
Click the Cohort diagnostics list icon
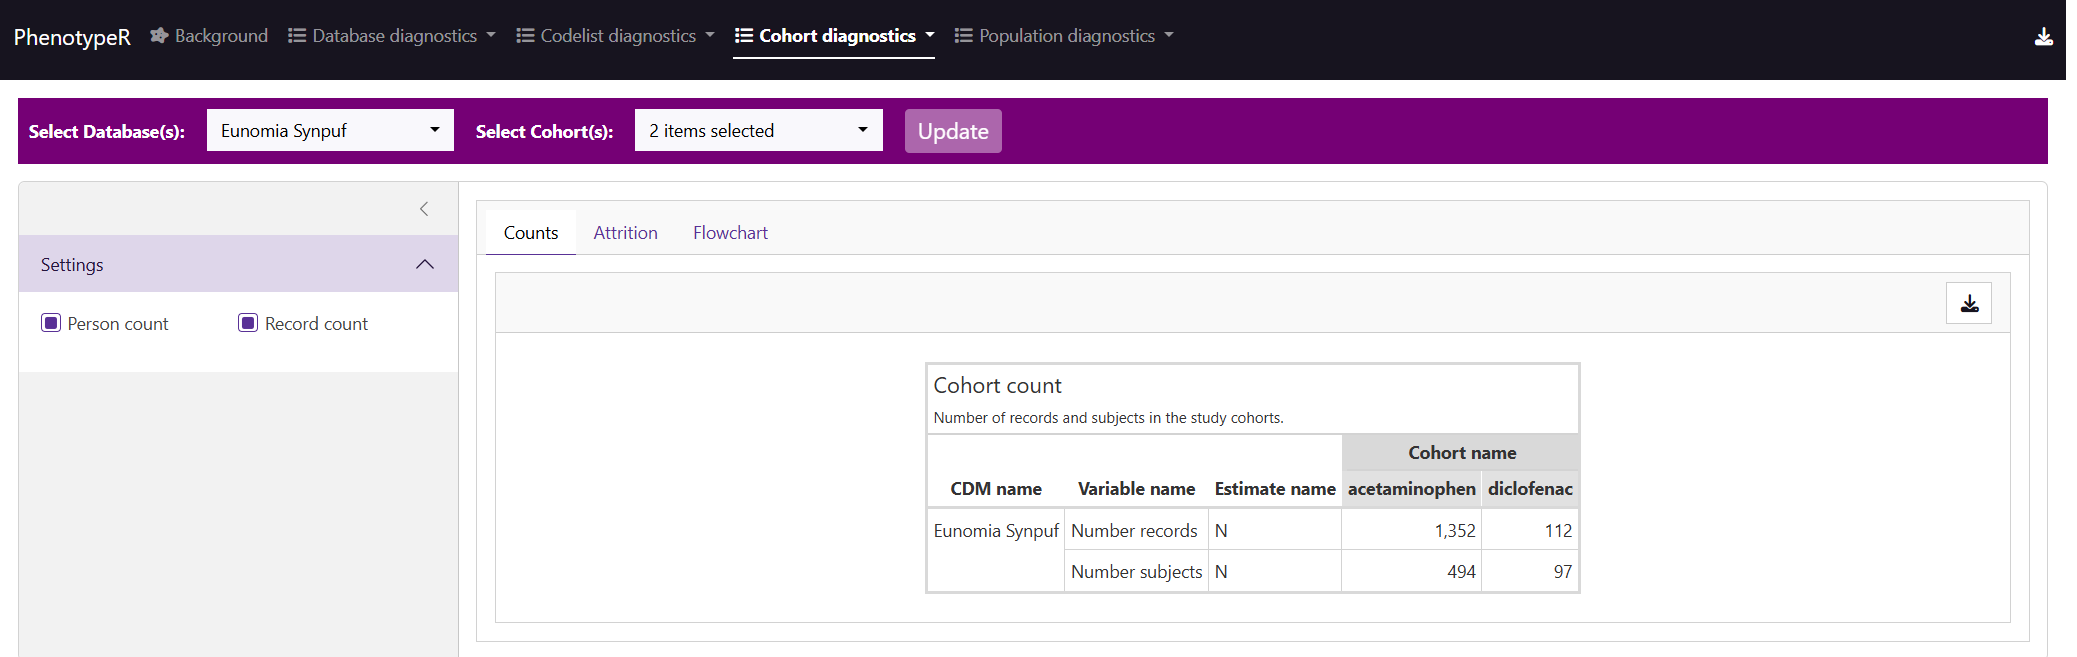(744, 36)
